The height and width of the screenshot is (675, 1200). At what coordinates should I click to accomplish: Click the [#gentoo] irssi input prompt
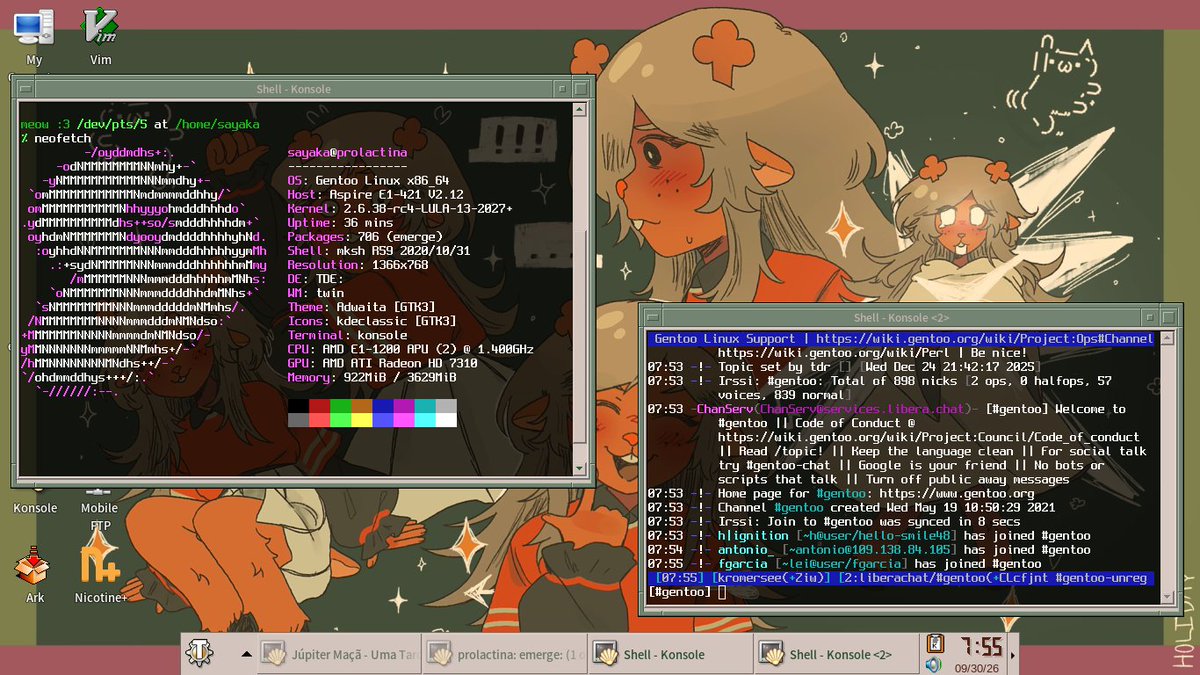point(685,593)
